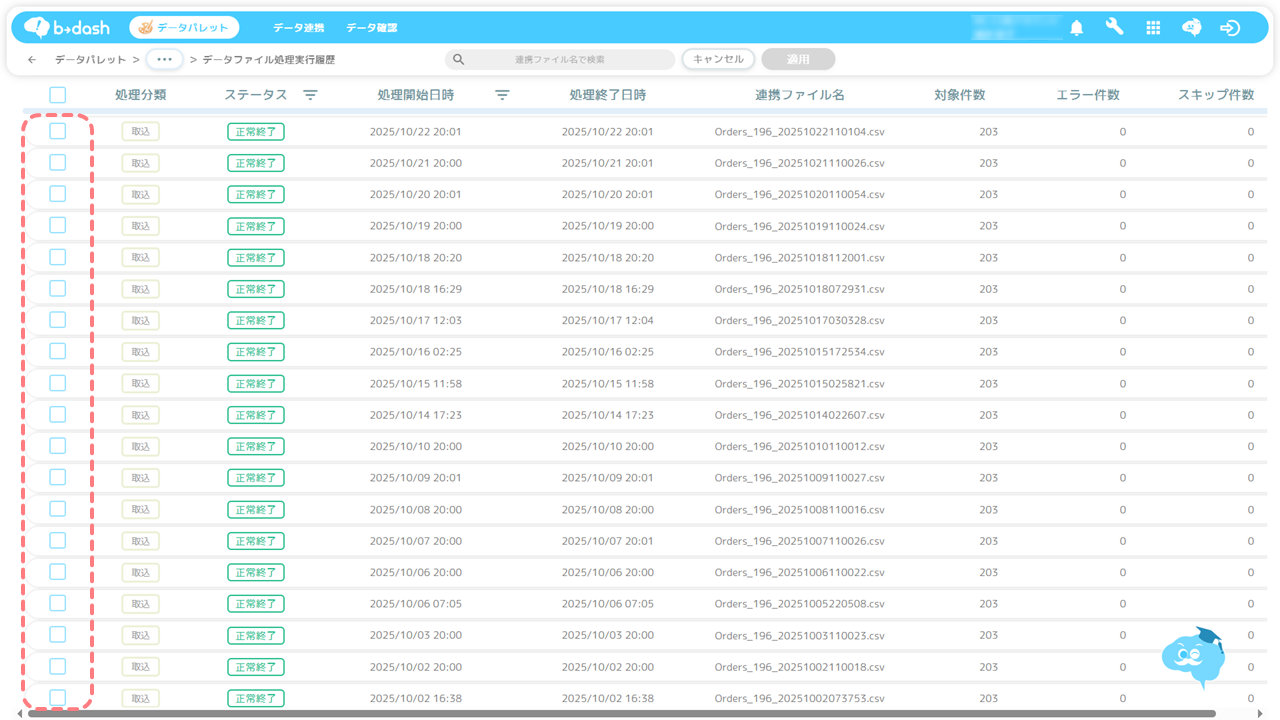Toggle the select-all header checkbox
The image size is (1280, 720).
click(58, 95)
